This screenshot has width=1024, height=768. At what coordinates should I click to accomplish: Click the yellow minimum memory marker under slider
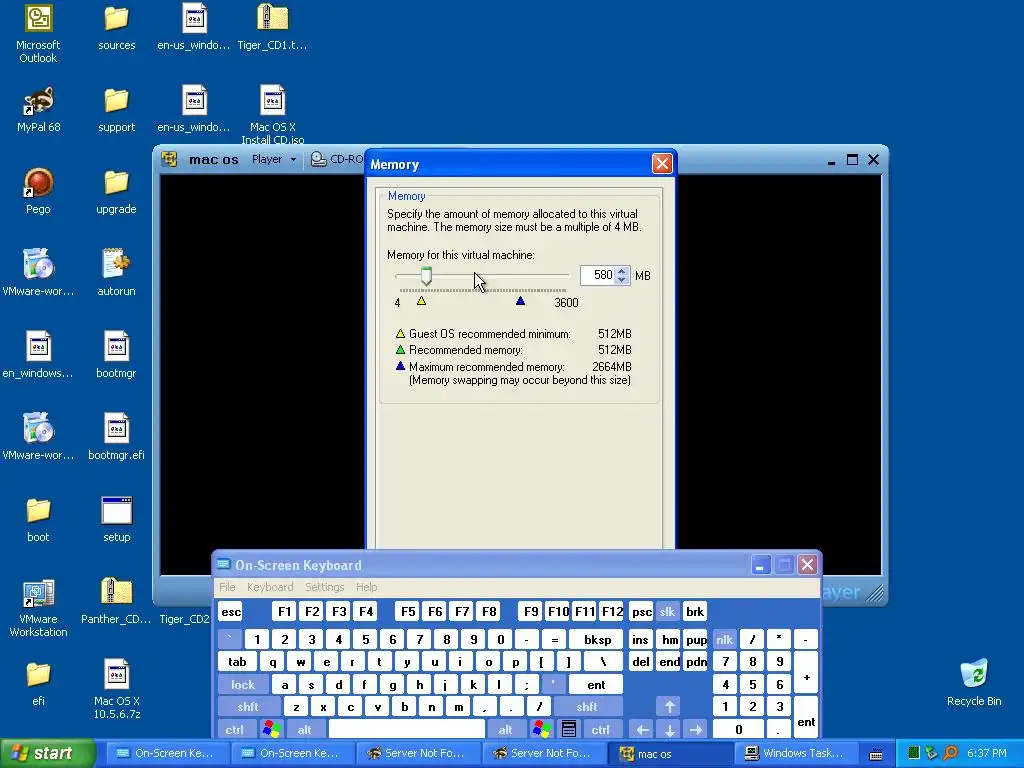point(421,300)
